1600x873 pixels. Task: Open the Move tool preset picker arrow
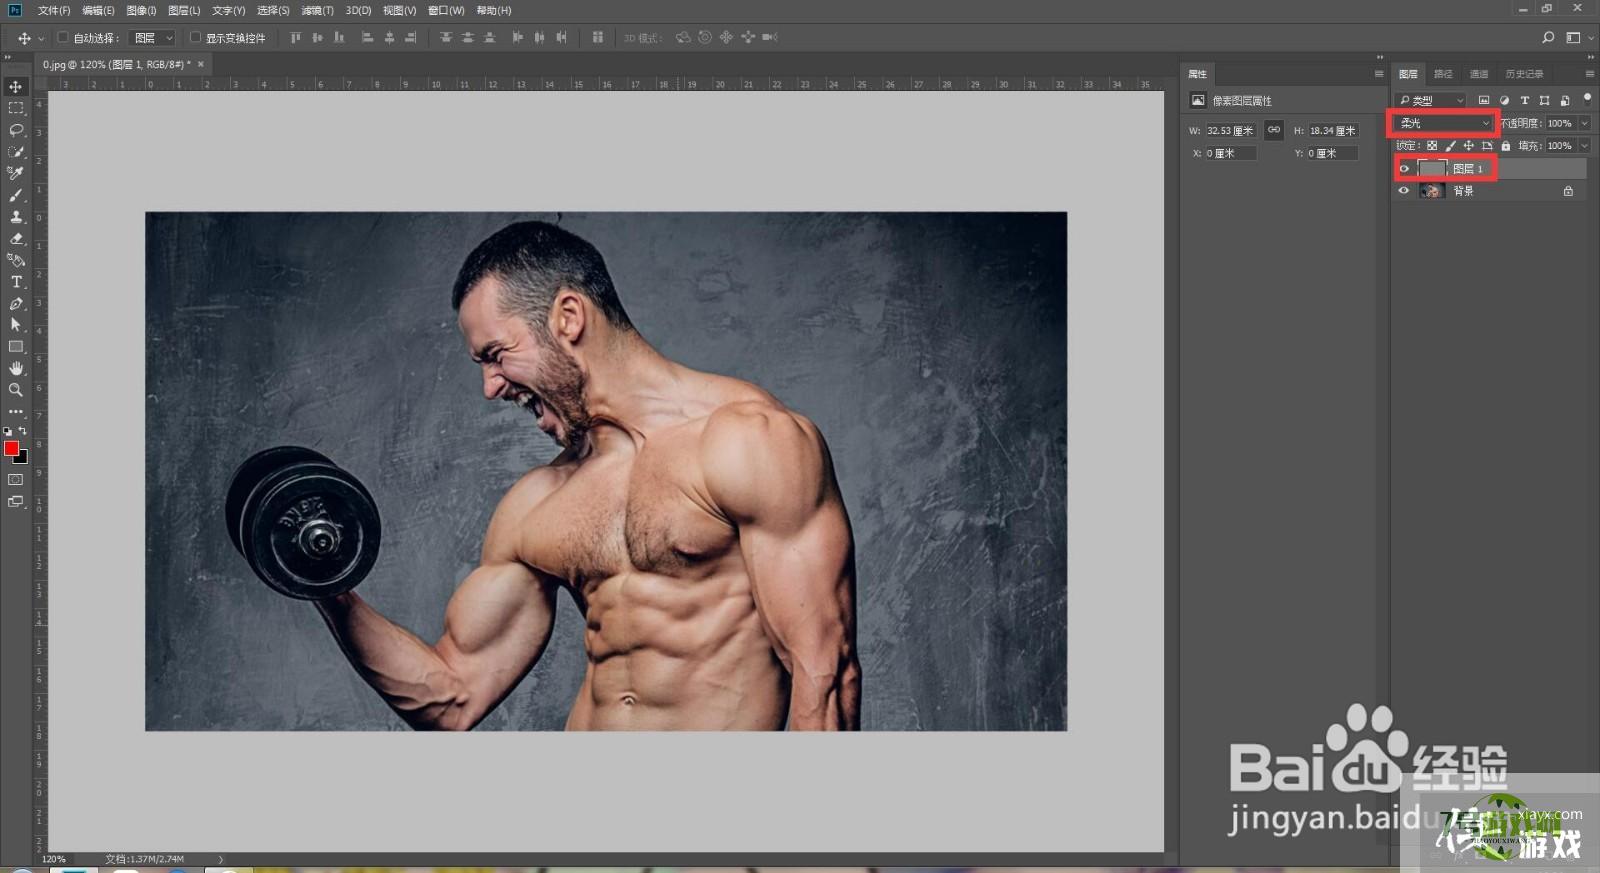click(41, 38)
